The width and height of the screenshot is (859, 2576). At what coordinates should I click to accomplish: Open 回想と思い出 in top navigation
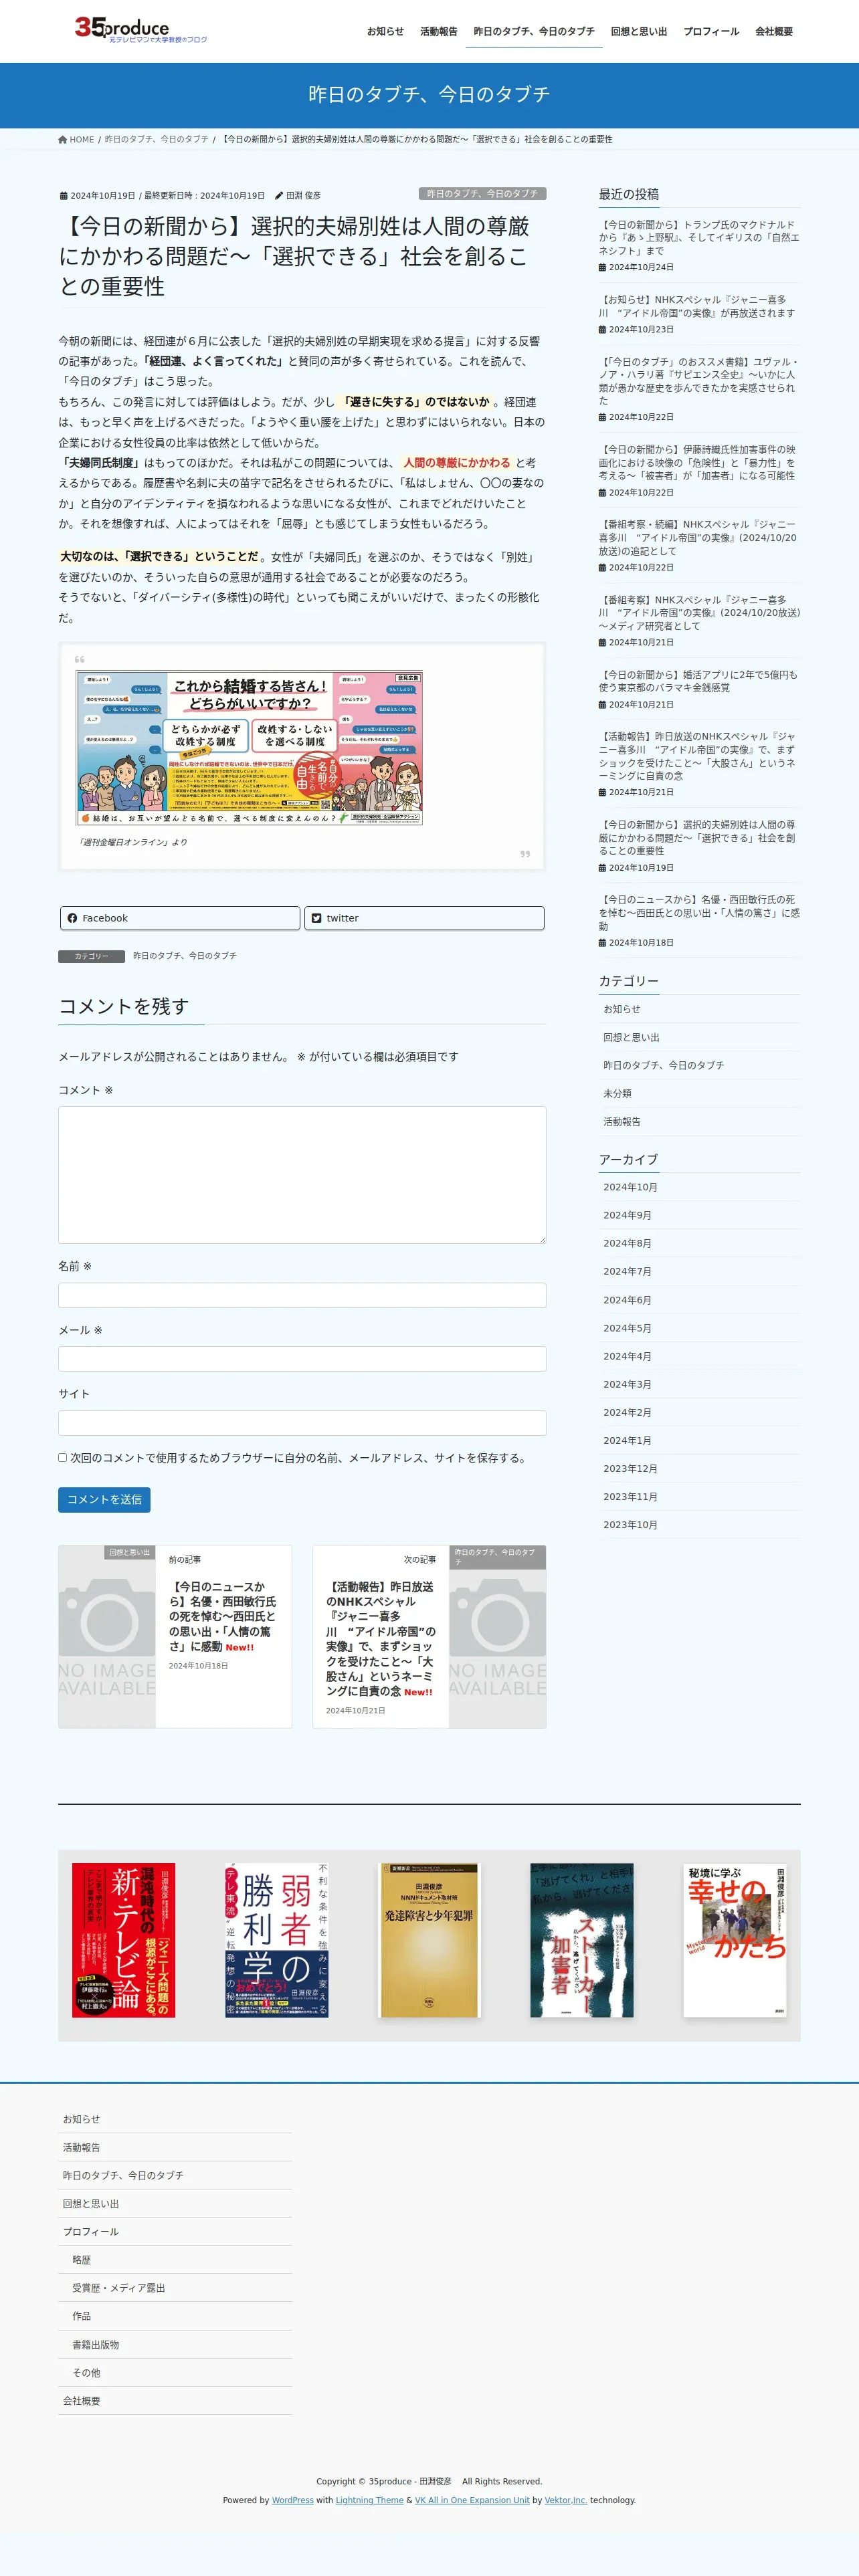639,32
